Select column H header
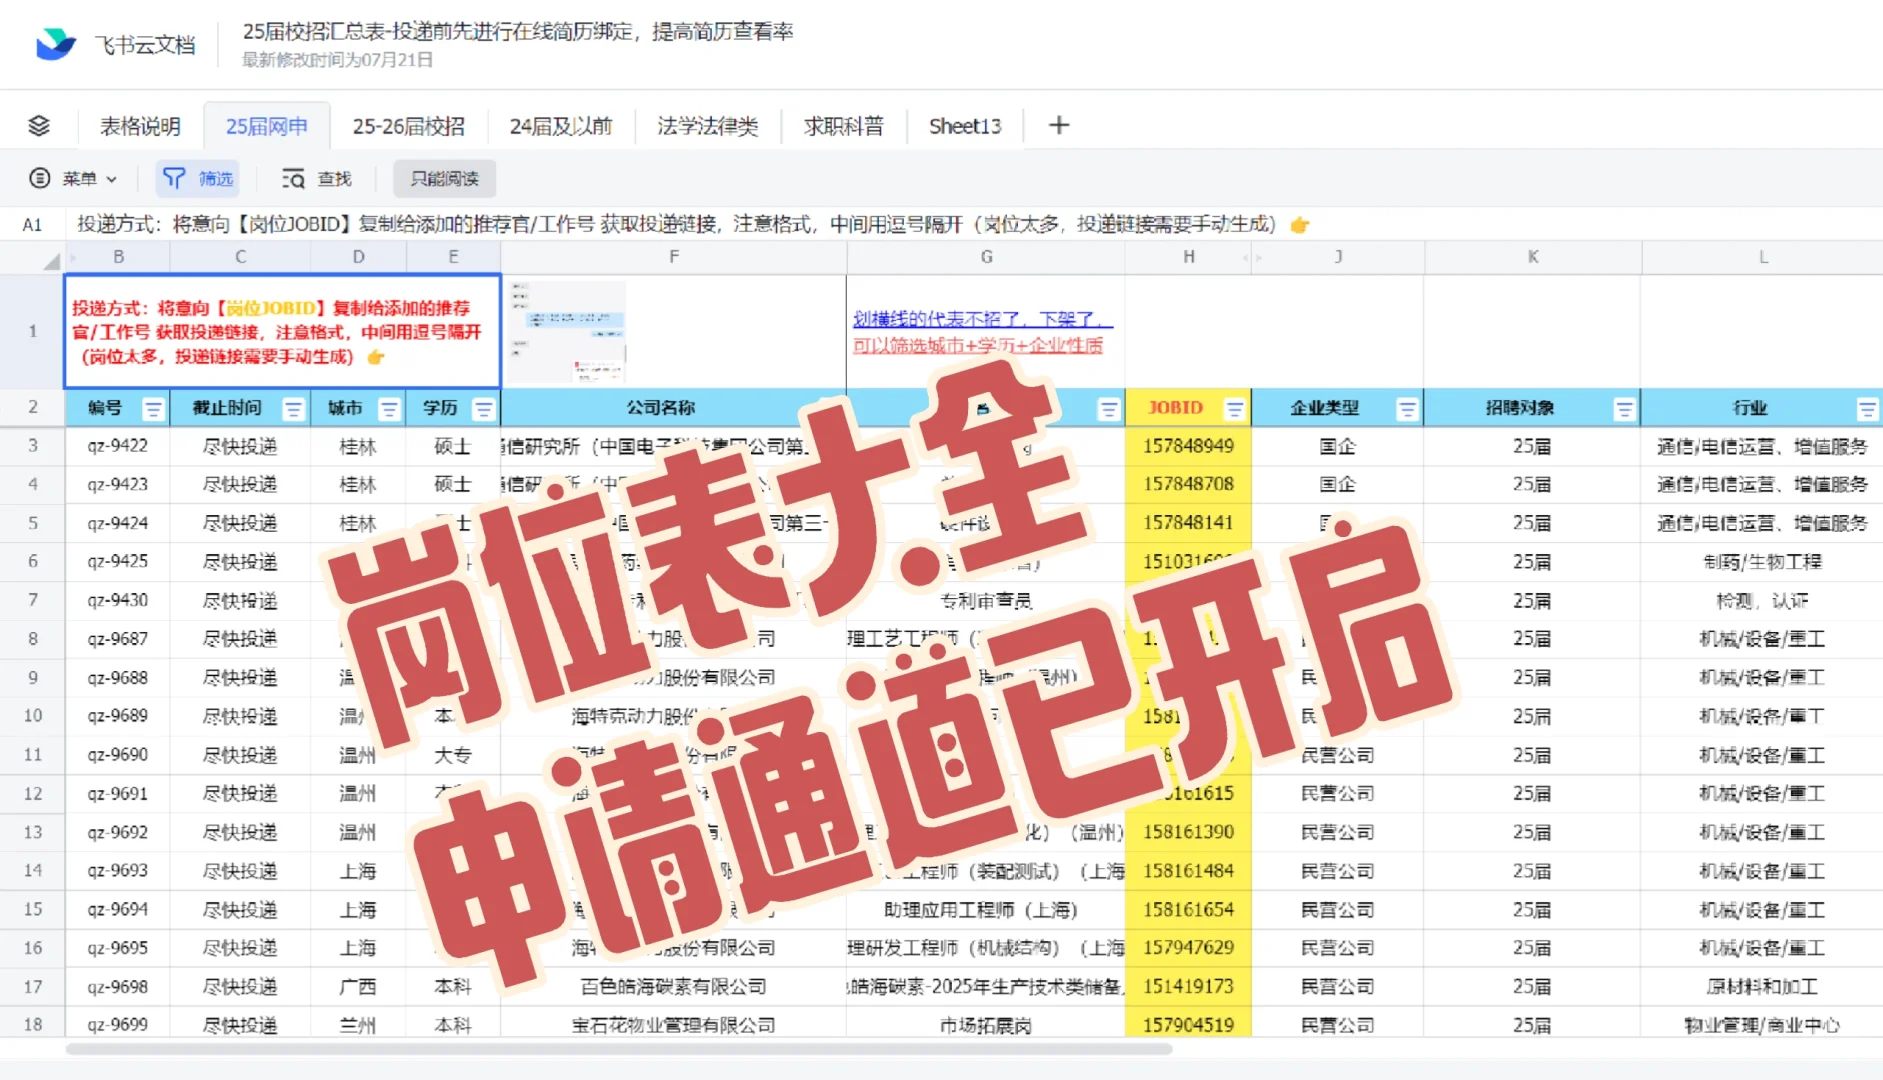Image resolution: width=1883 pixels, height=1080 pixels. tap(1188, 257)
